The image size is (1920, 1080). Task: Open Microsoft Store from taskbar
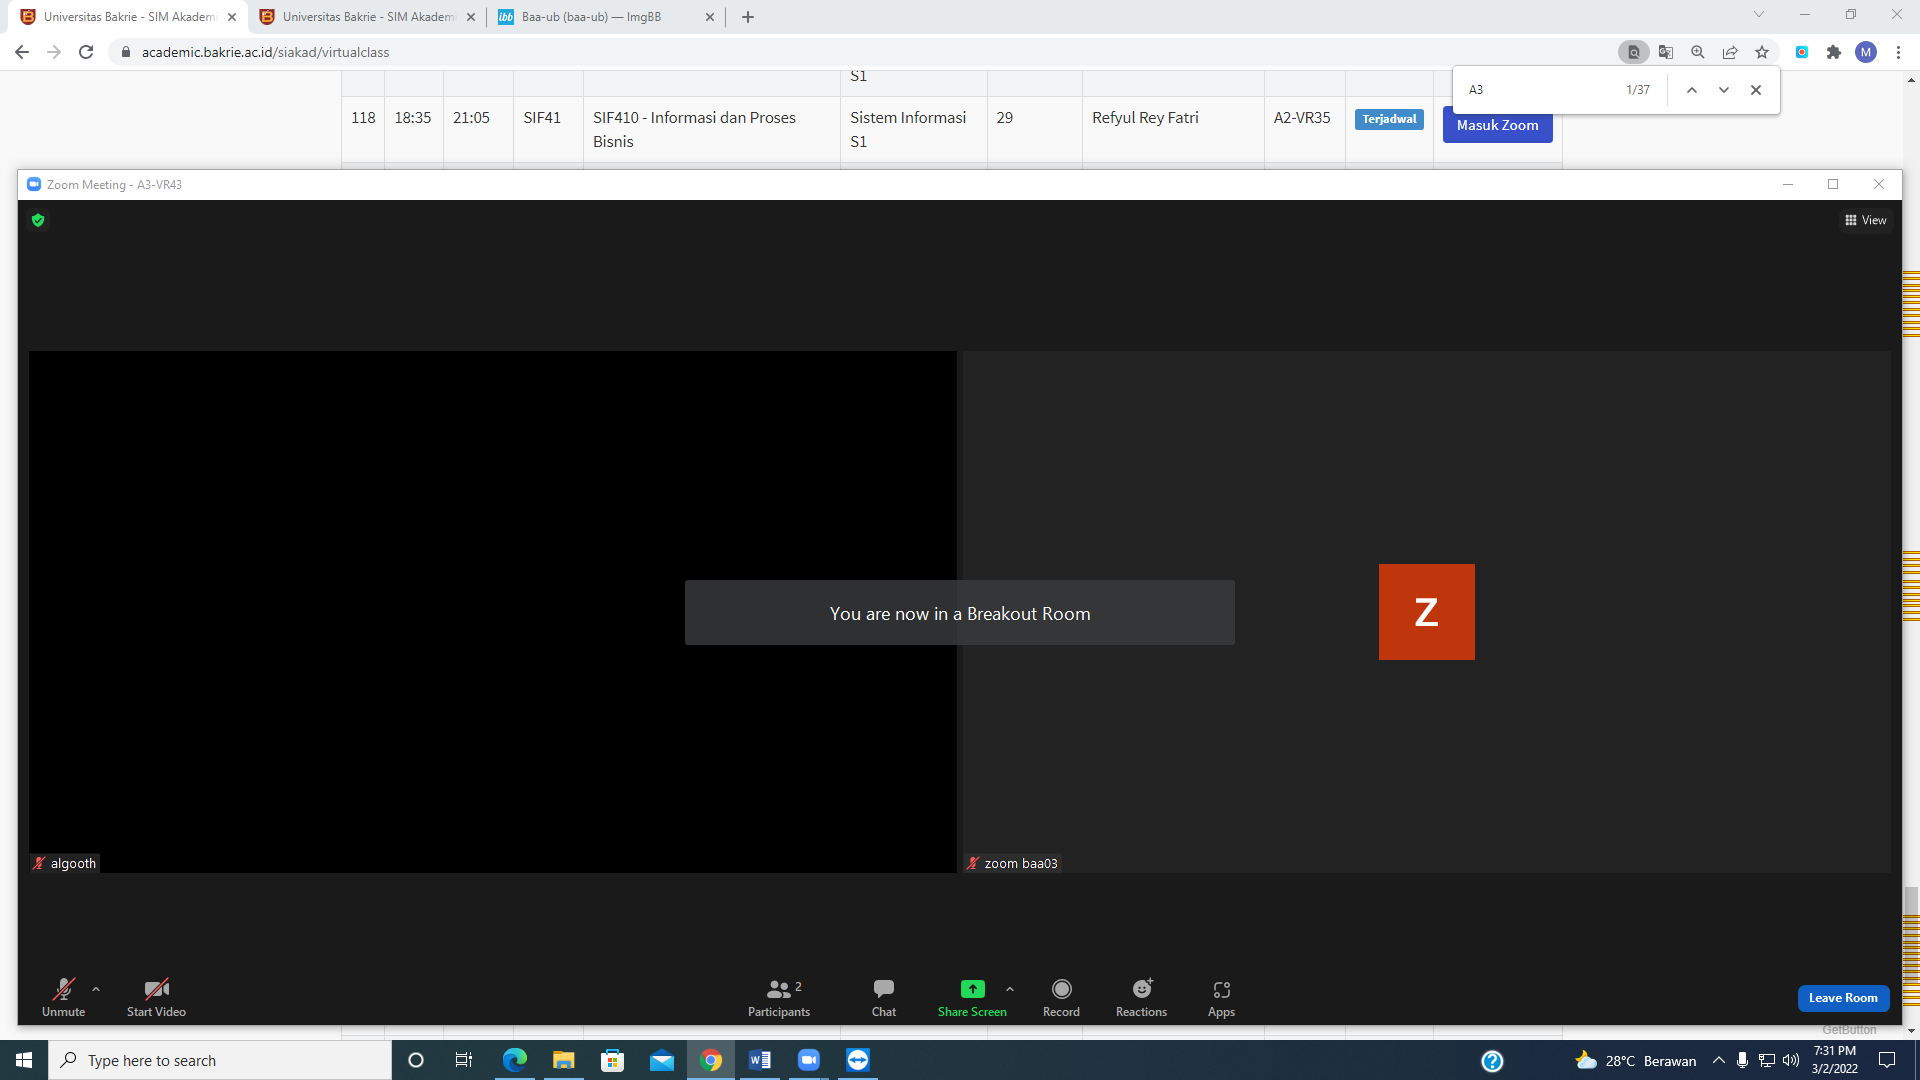click(x=612, y=1060)
